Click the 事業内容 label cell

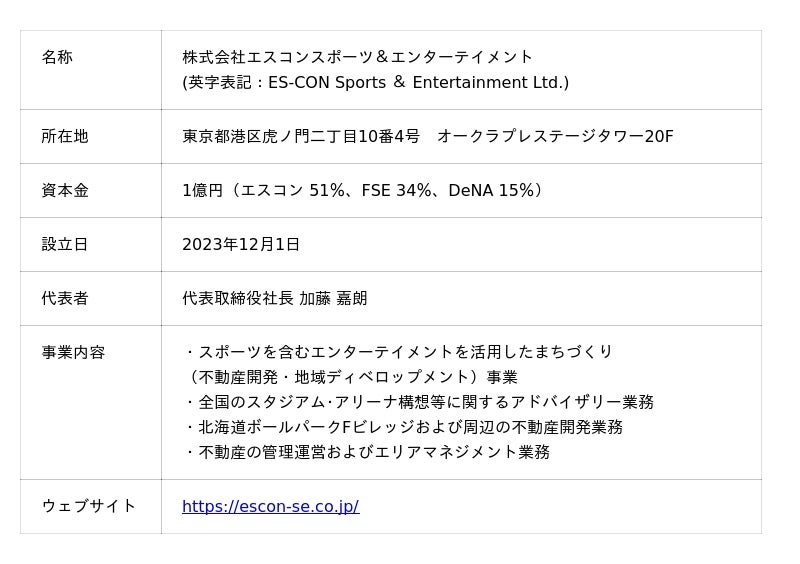pos(73,352)
